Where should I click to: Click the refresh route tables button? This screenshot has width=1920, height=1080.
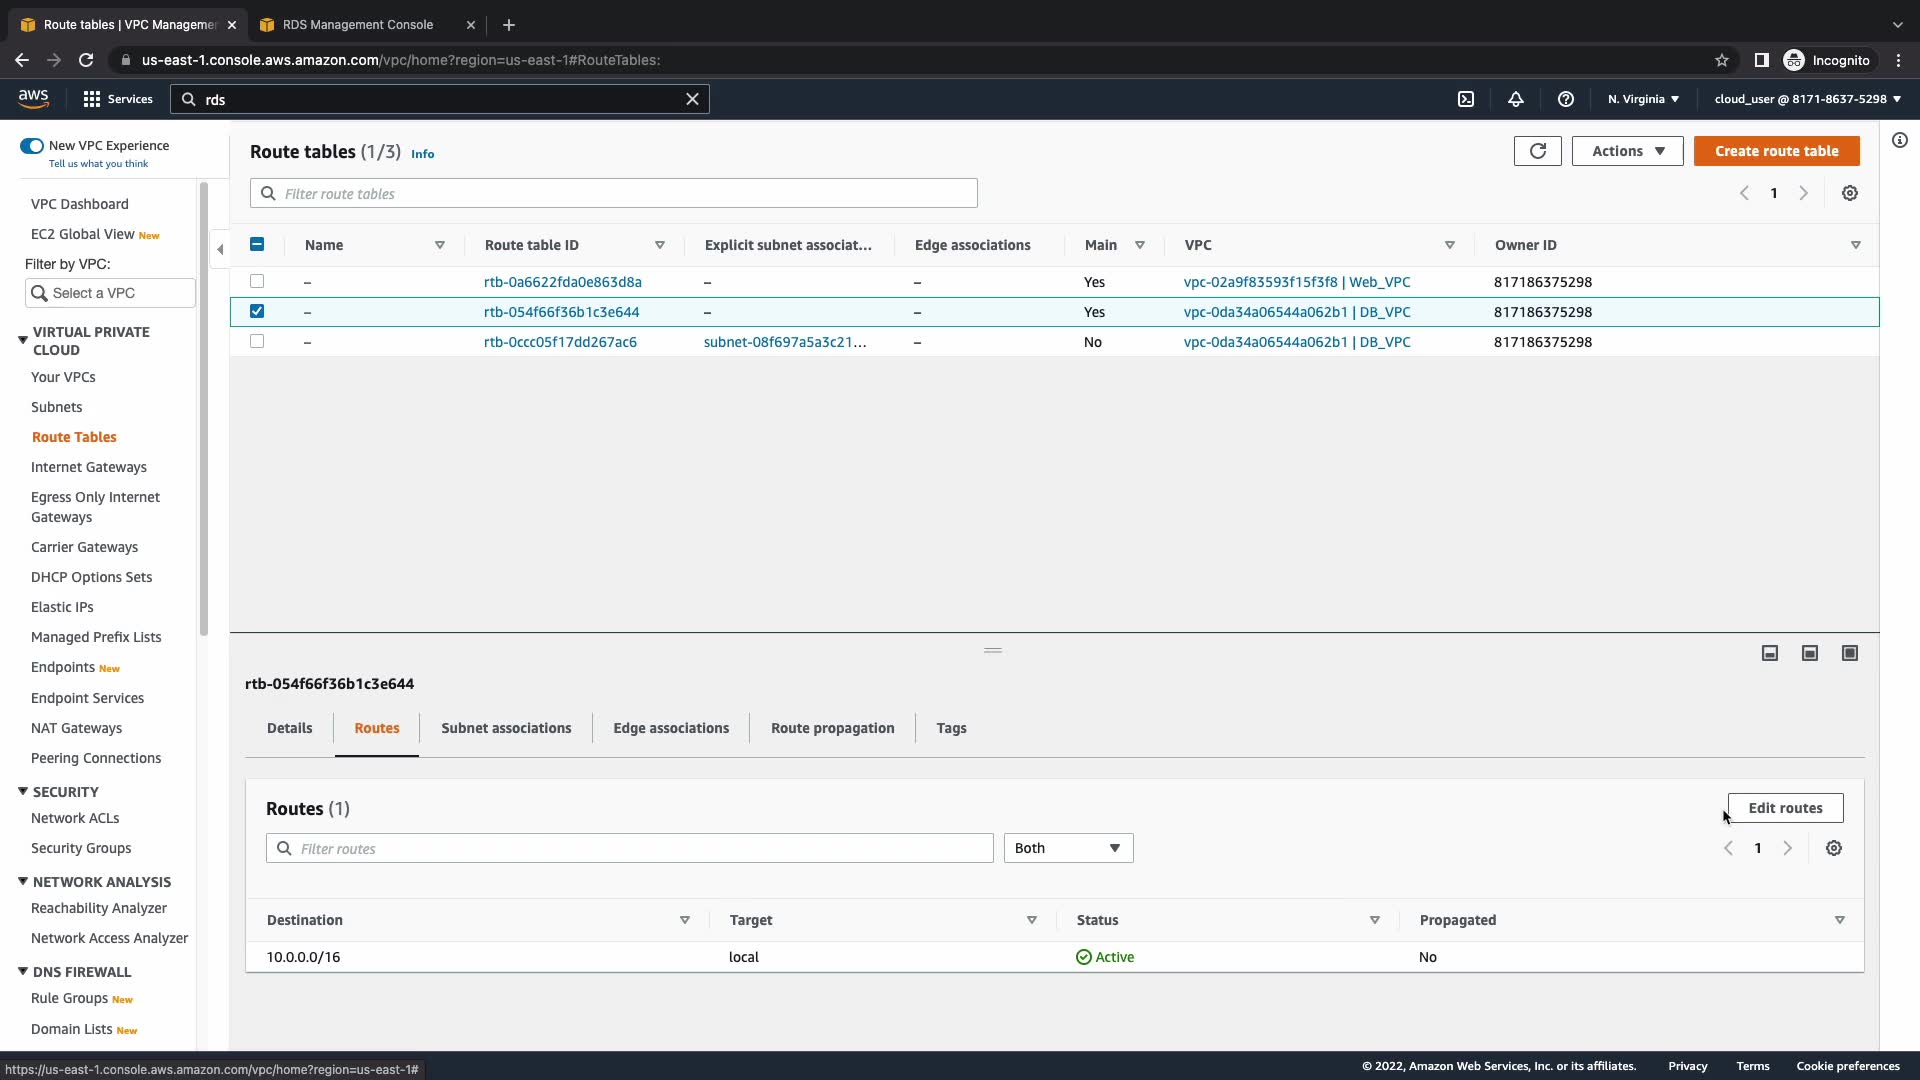click(1537, 151)
